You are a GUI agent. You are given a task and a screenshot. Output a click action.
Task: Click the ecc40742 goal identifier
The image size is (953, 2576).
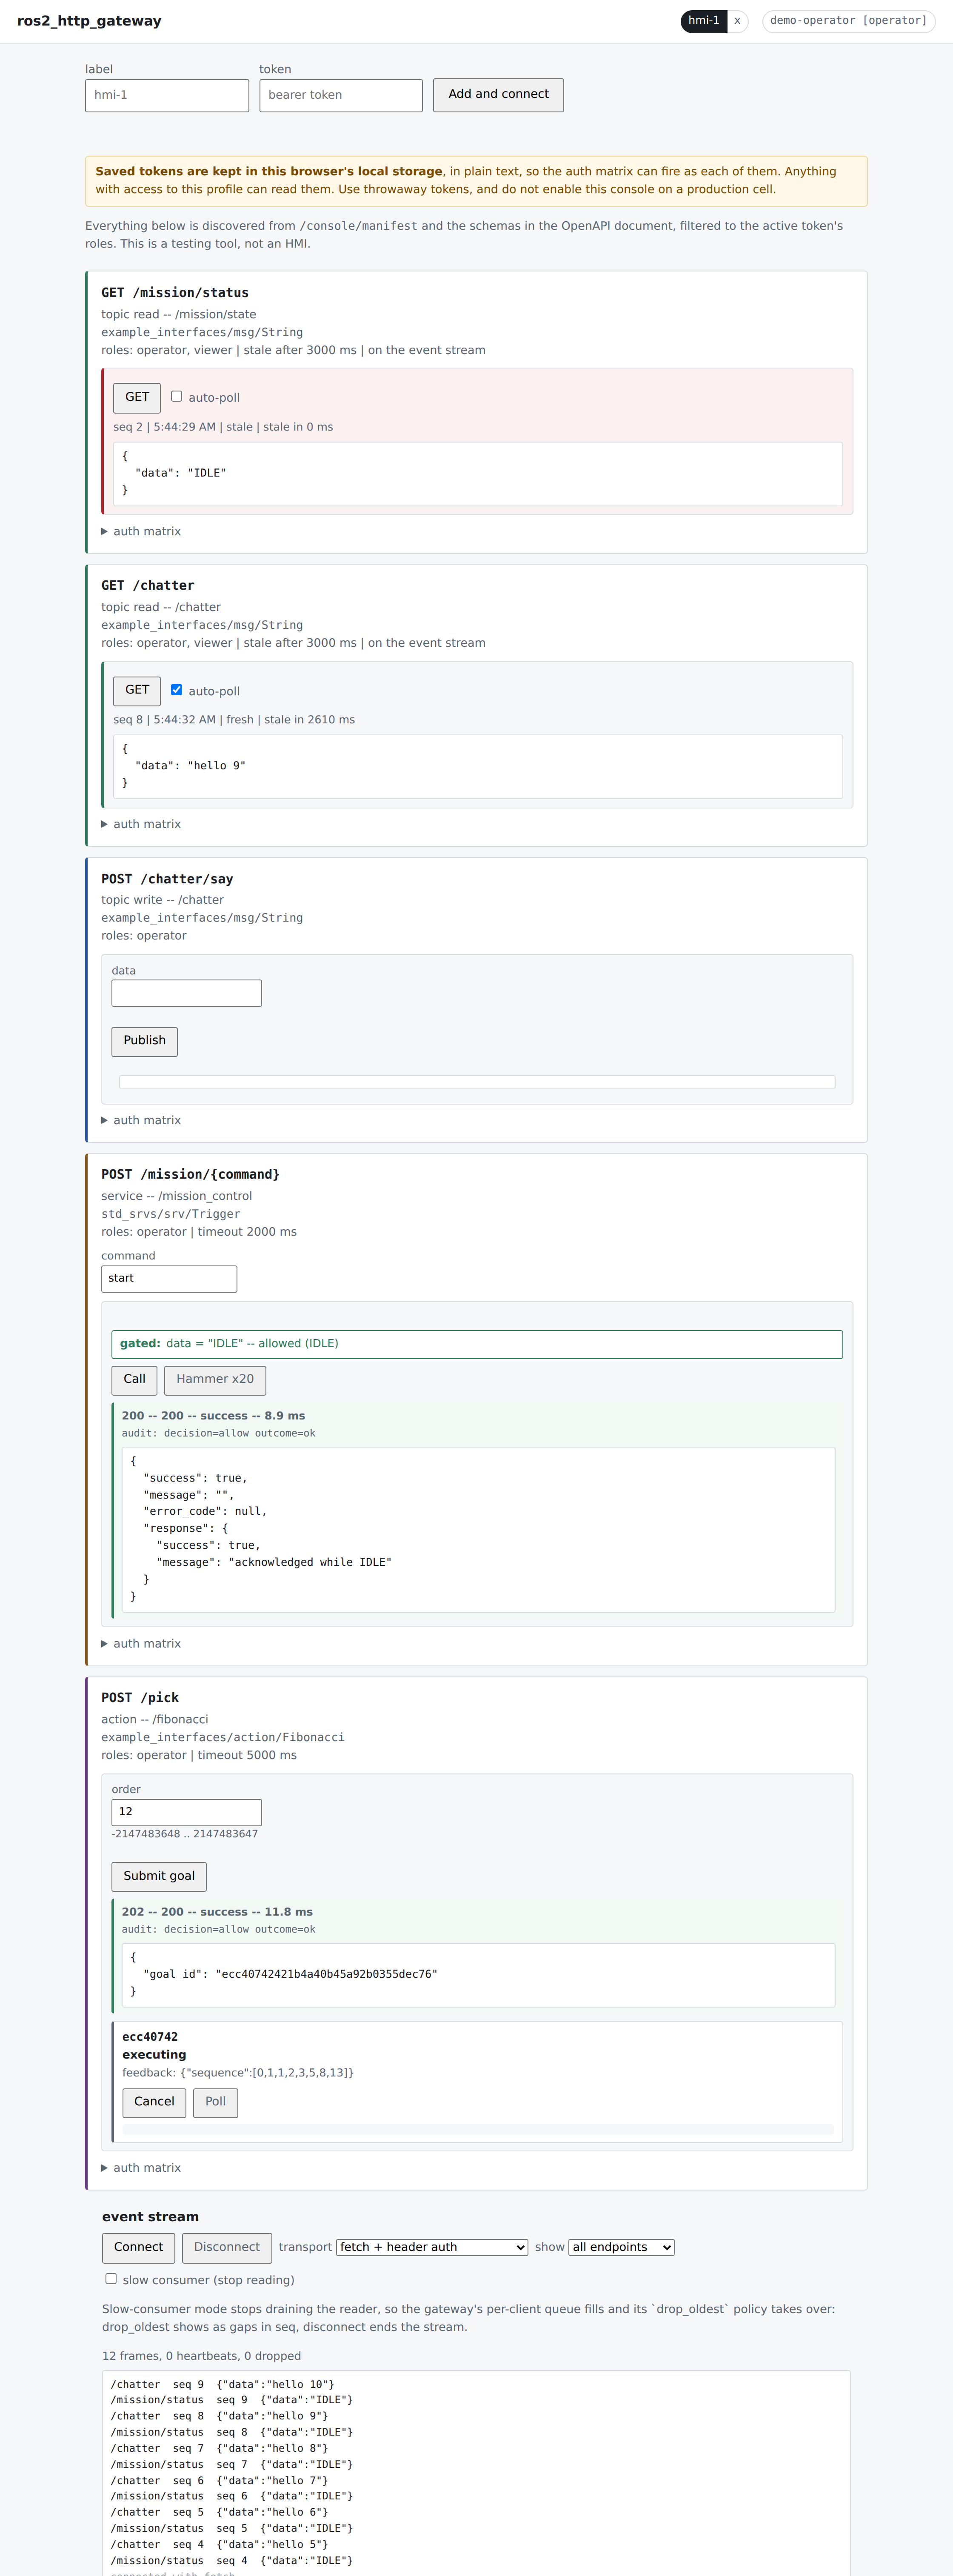click(150, 2037)
